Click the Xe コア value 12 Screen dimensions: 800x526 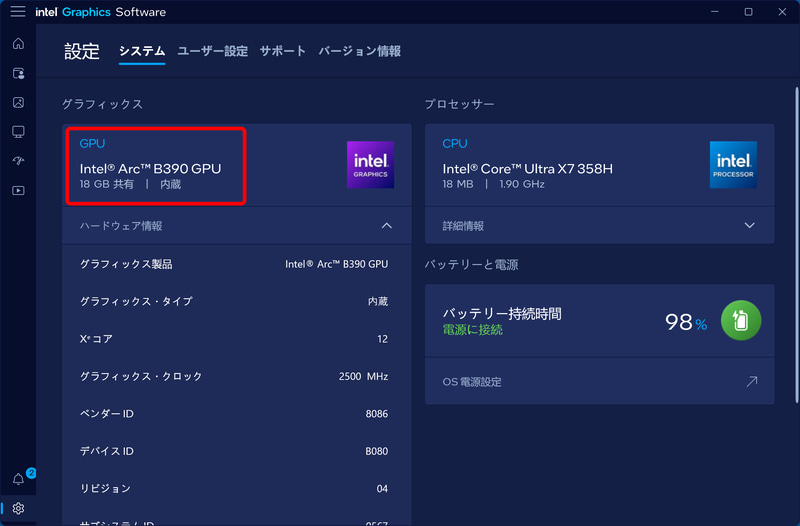pos(383,339)
